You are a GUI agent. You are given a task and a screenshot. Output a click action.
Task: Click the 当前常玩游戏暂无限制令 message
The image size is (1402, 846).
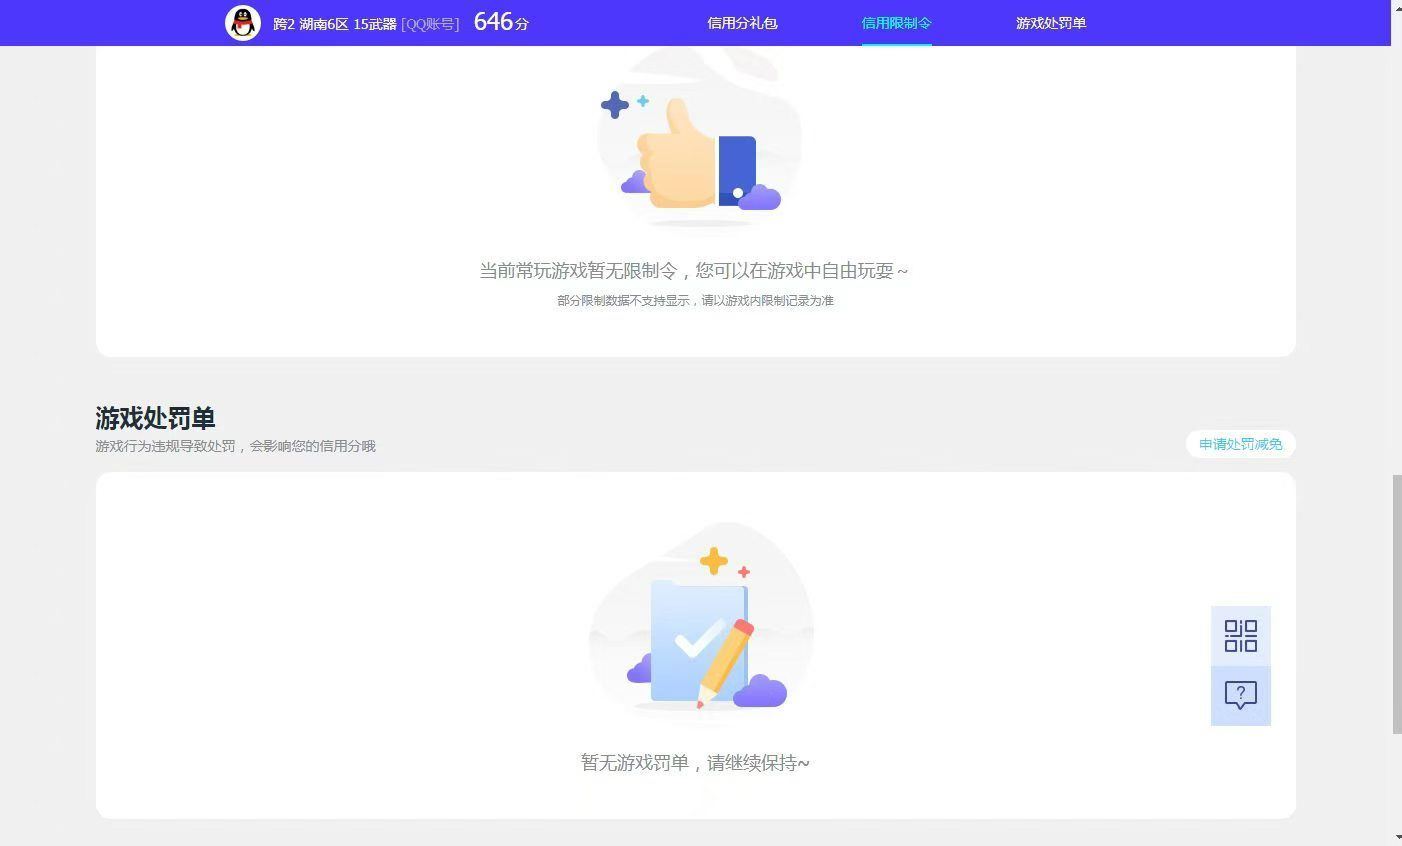(x=693, y=271)
